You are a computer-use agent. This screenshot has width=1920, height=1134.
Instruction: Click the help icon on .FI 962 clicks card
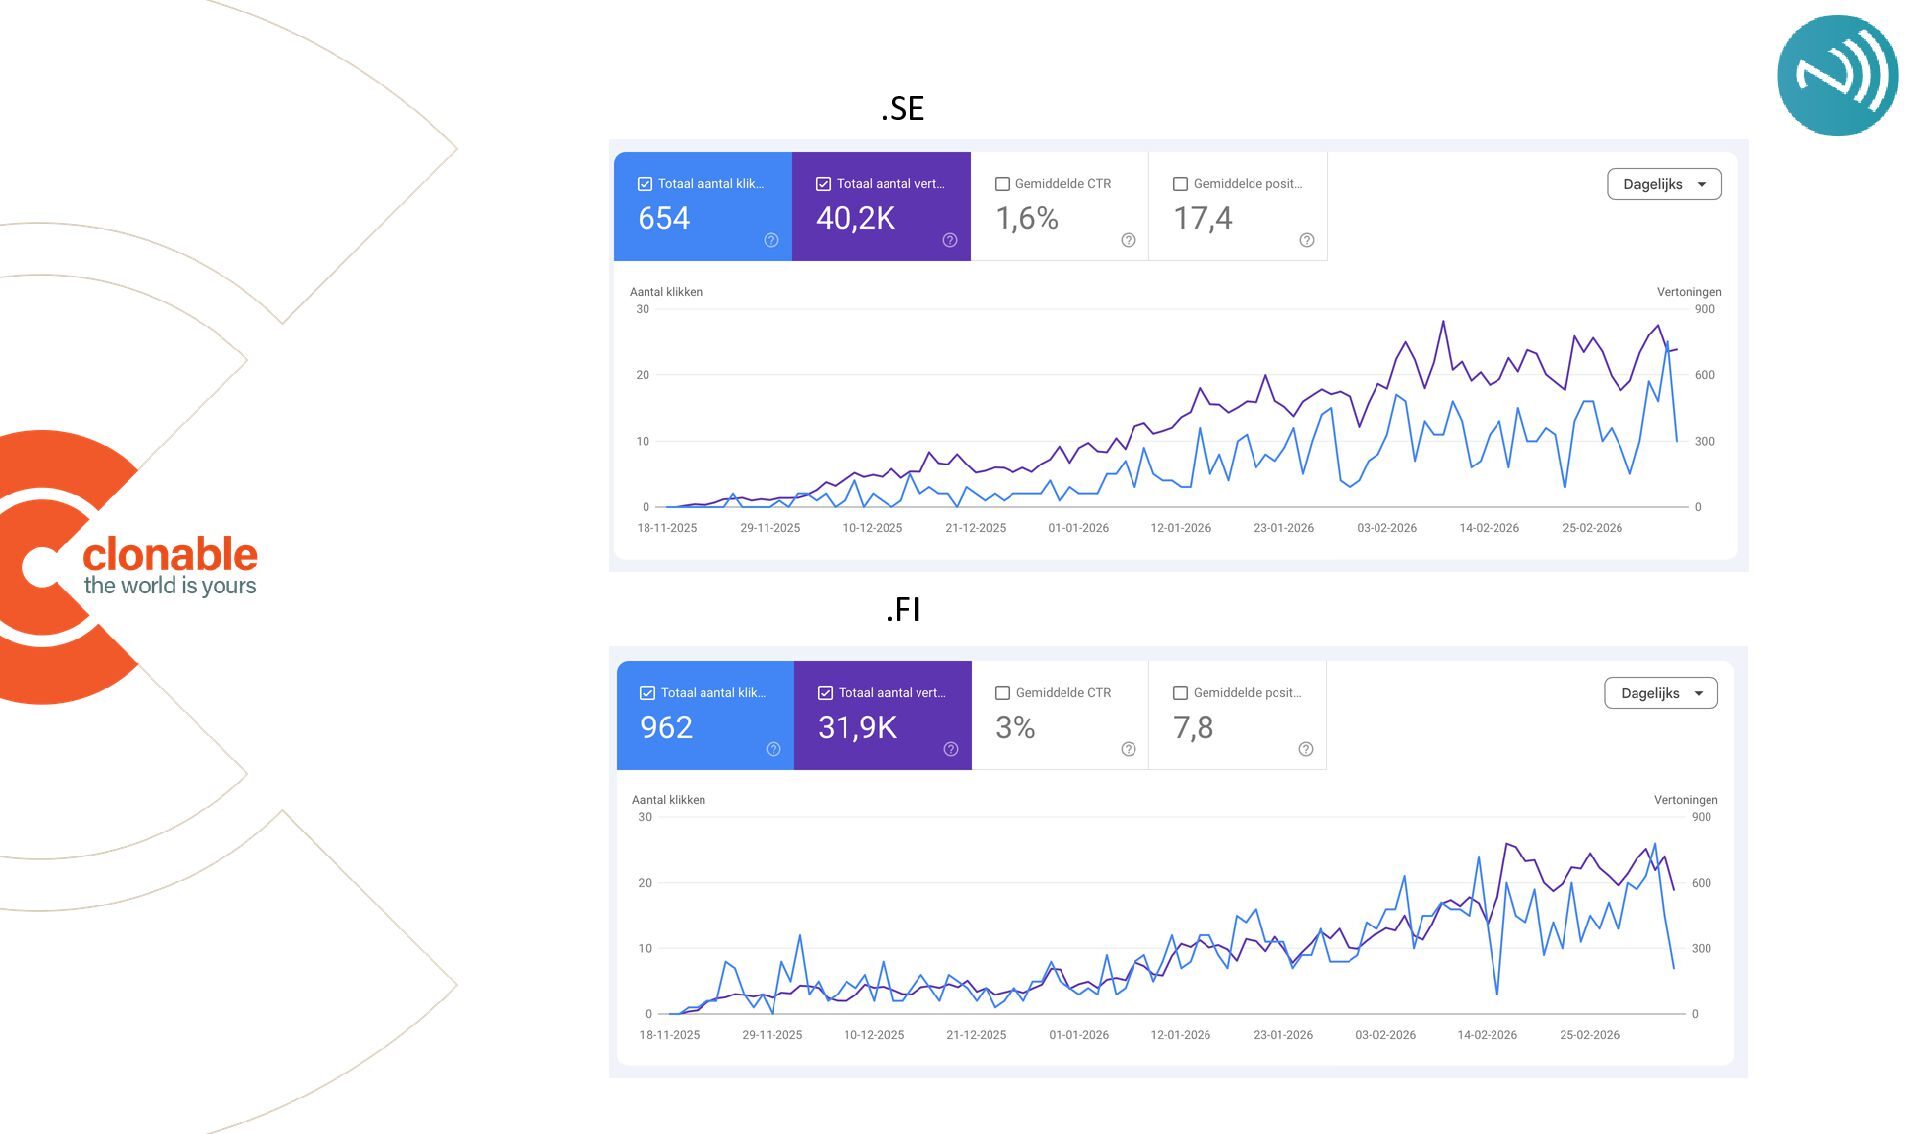click(773, 749)
